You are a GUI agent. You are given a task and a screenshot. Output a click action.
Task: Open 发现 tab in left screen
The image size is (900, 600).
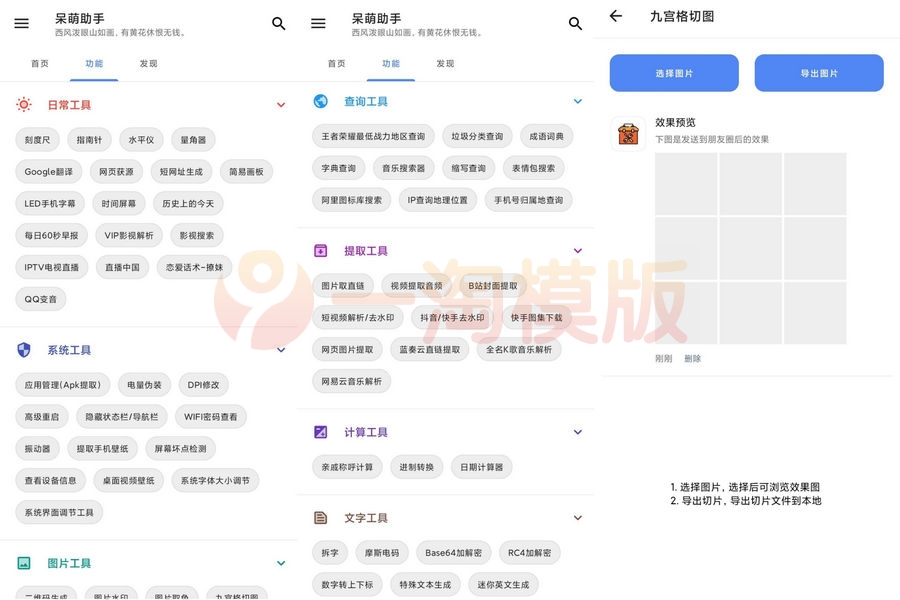point(149,64)
